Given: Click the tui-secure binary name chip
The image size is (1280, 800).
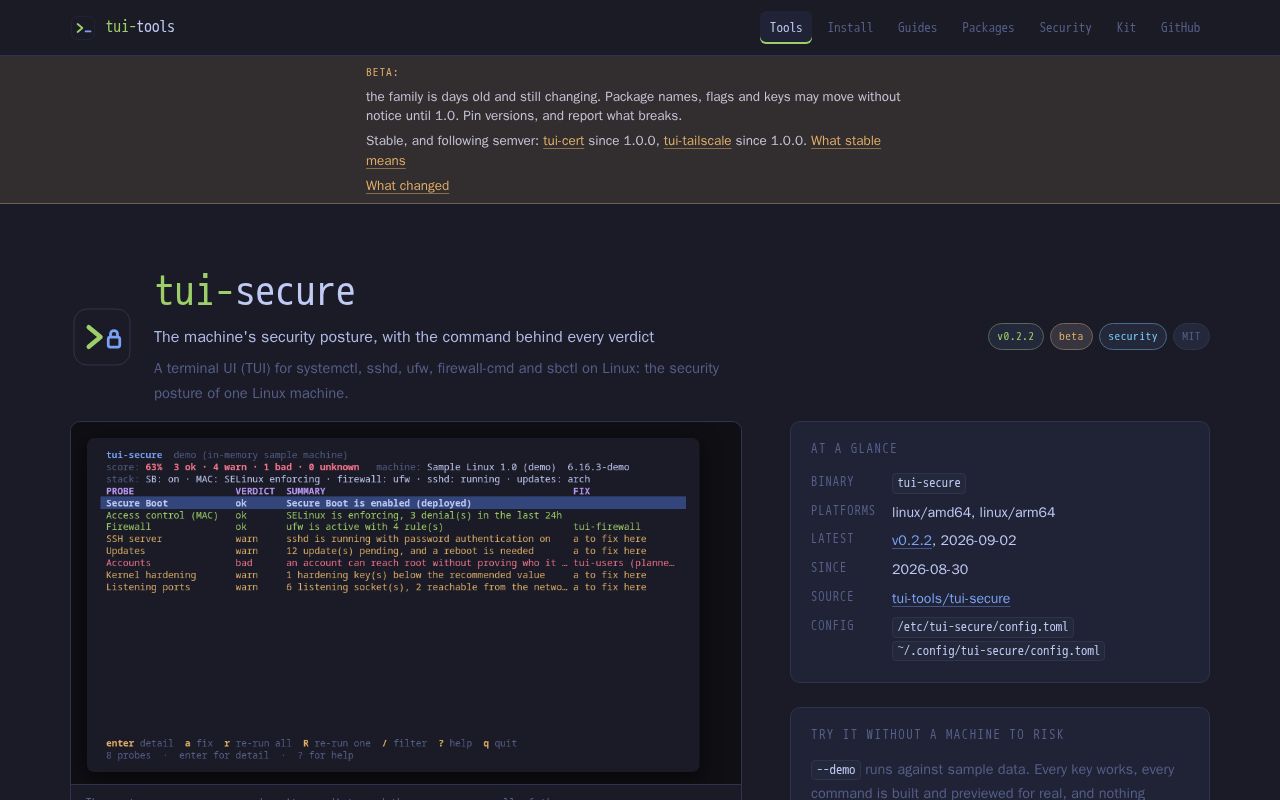Looking at the screenshot, I should [929, 483].
